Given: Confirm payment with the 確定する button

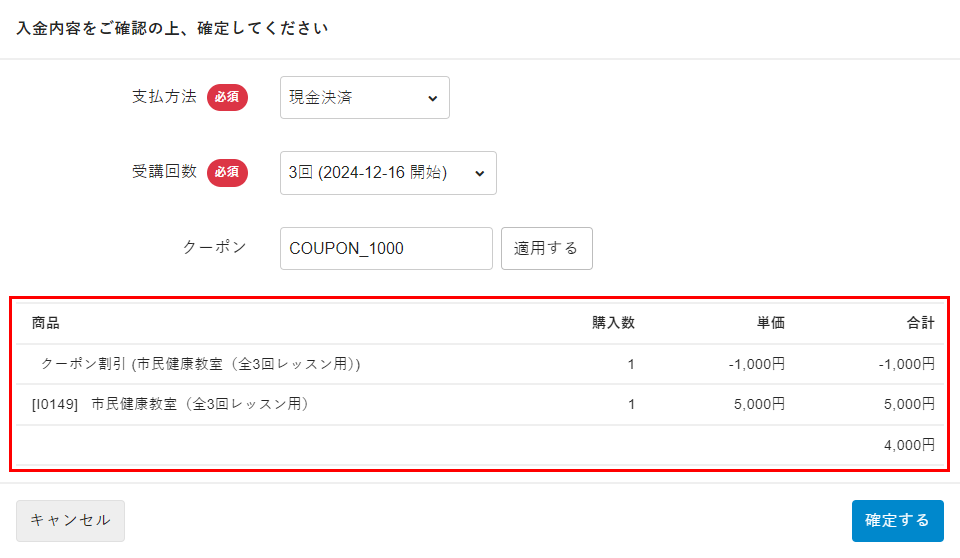Looking at the screenshot, I should click(x=897, y=520).
